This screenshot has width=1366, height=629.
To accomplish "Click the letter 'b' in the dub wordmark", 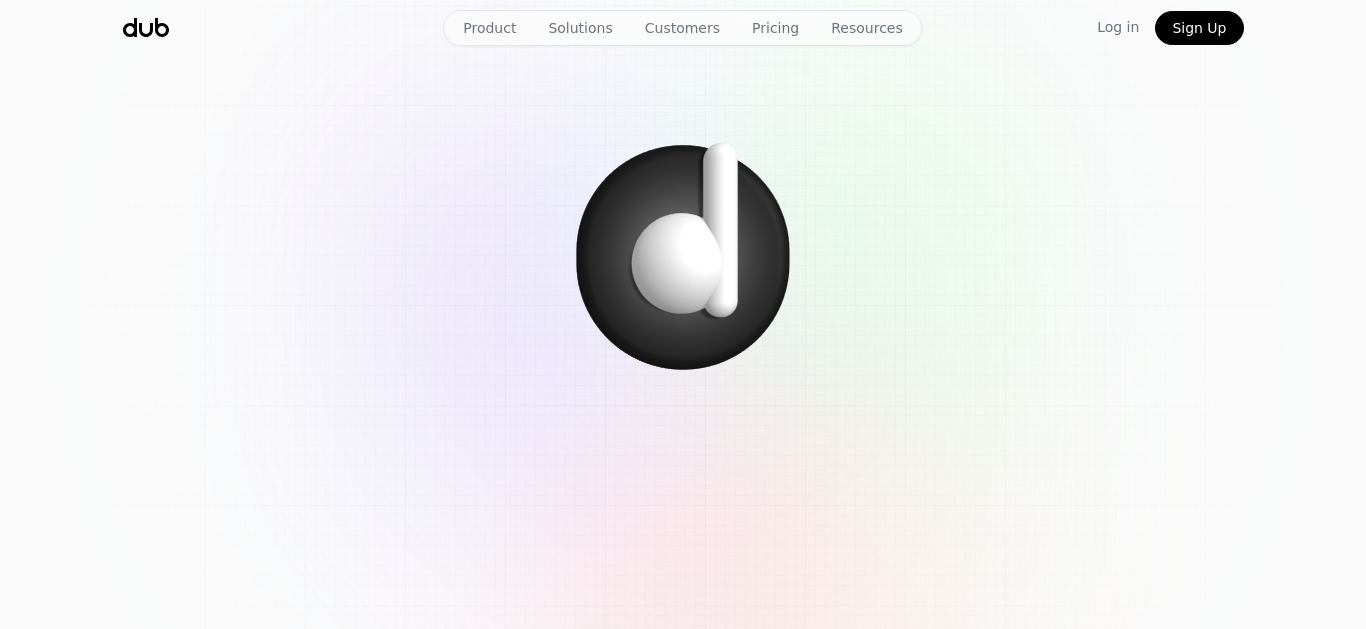I will 161,28.
